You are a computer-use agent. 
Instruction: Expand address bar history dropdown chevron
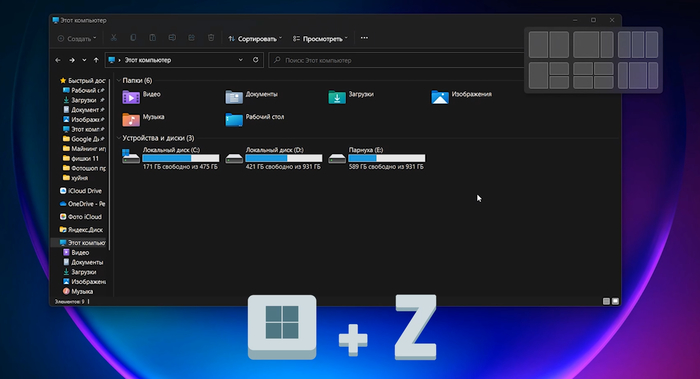(241, 60)
